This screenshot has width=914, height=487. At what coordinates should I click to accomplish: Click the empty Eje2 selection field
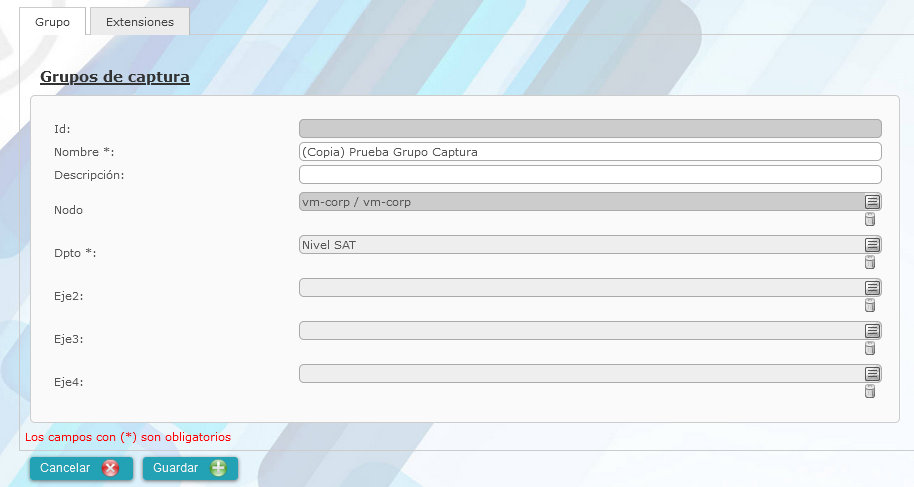pyautogui.click(x=580, y=288)
